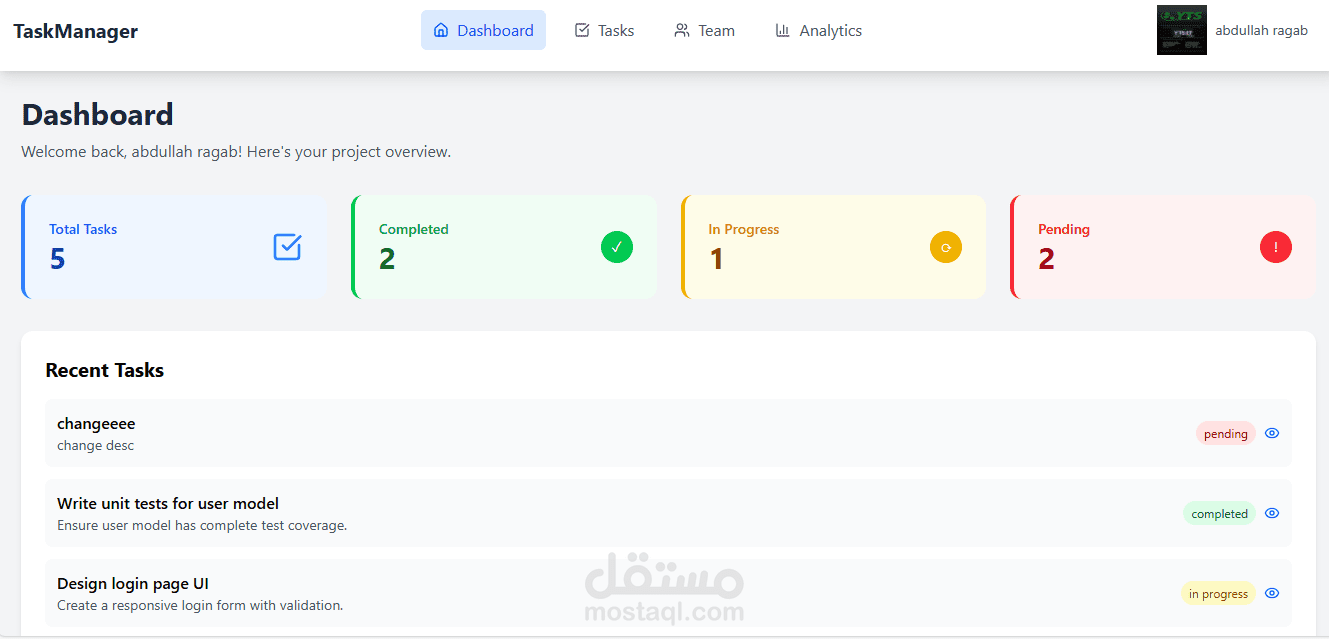Click the yellow clock icon on In Progress card
Viewport: 1329px width, 639px height.
(945, 246)
